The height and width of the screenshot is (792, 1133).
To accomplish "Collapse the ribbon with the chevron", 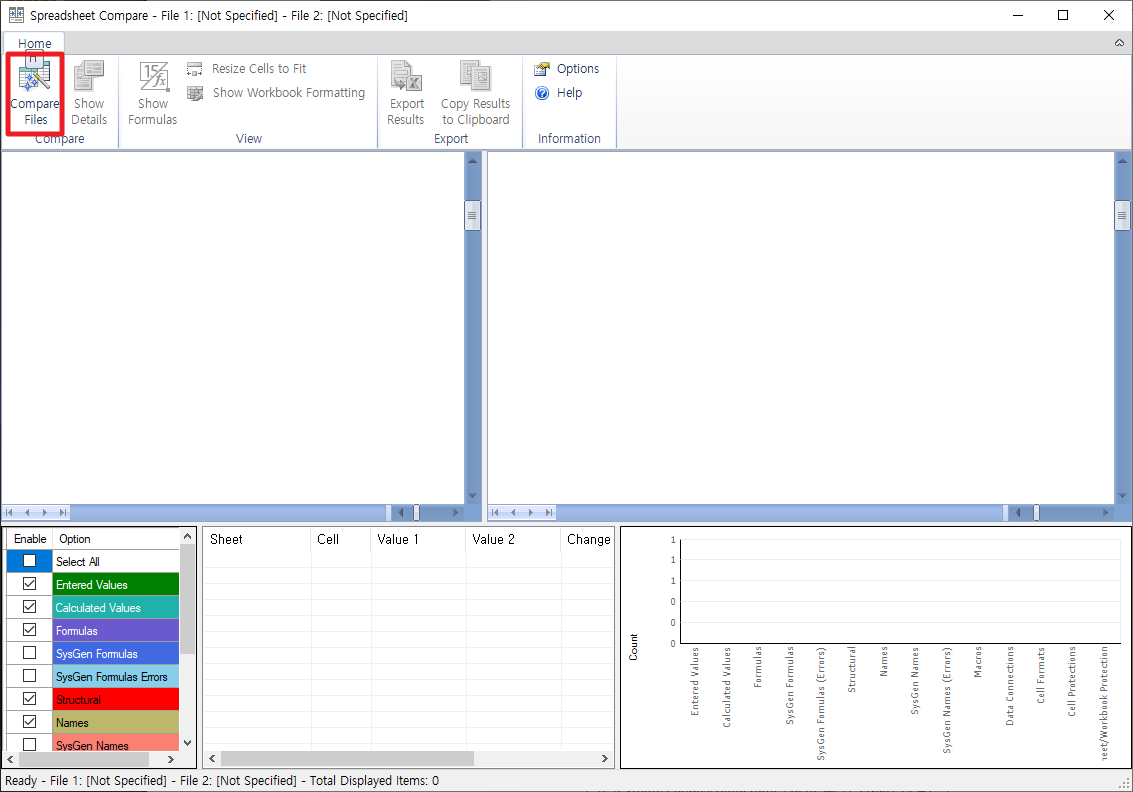I will coord(1119,43).
